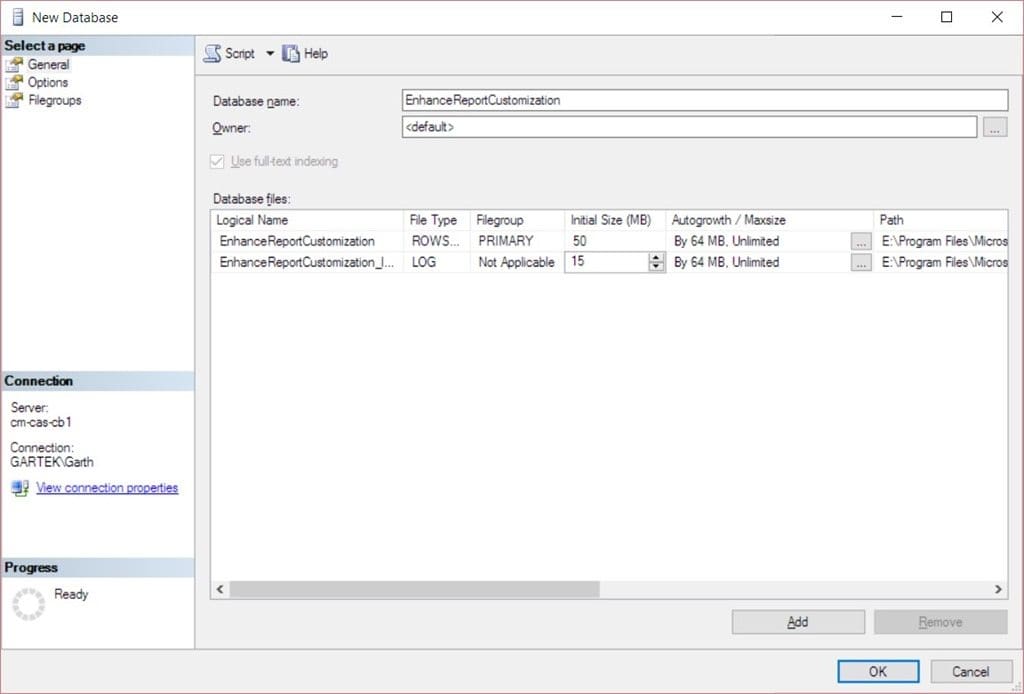Click the Owner input field
Screen dimensions: 1024x694
click(x=689, y=127)
